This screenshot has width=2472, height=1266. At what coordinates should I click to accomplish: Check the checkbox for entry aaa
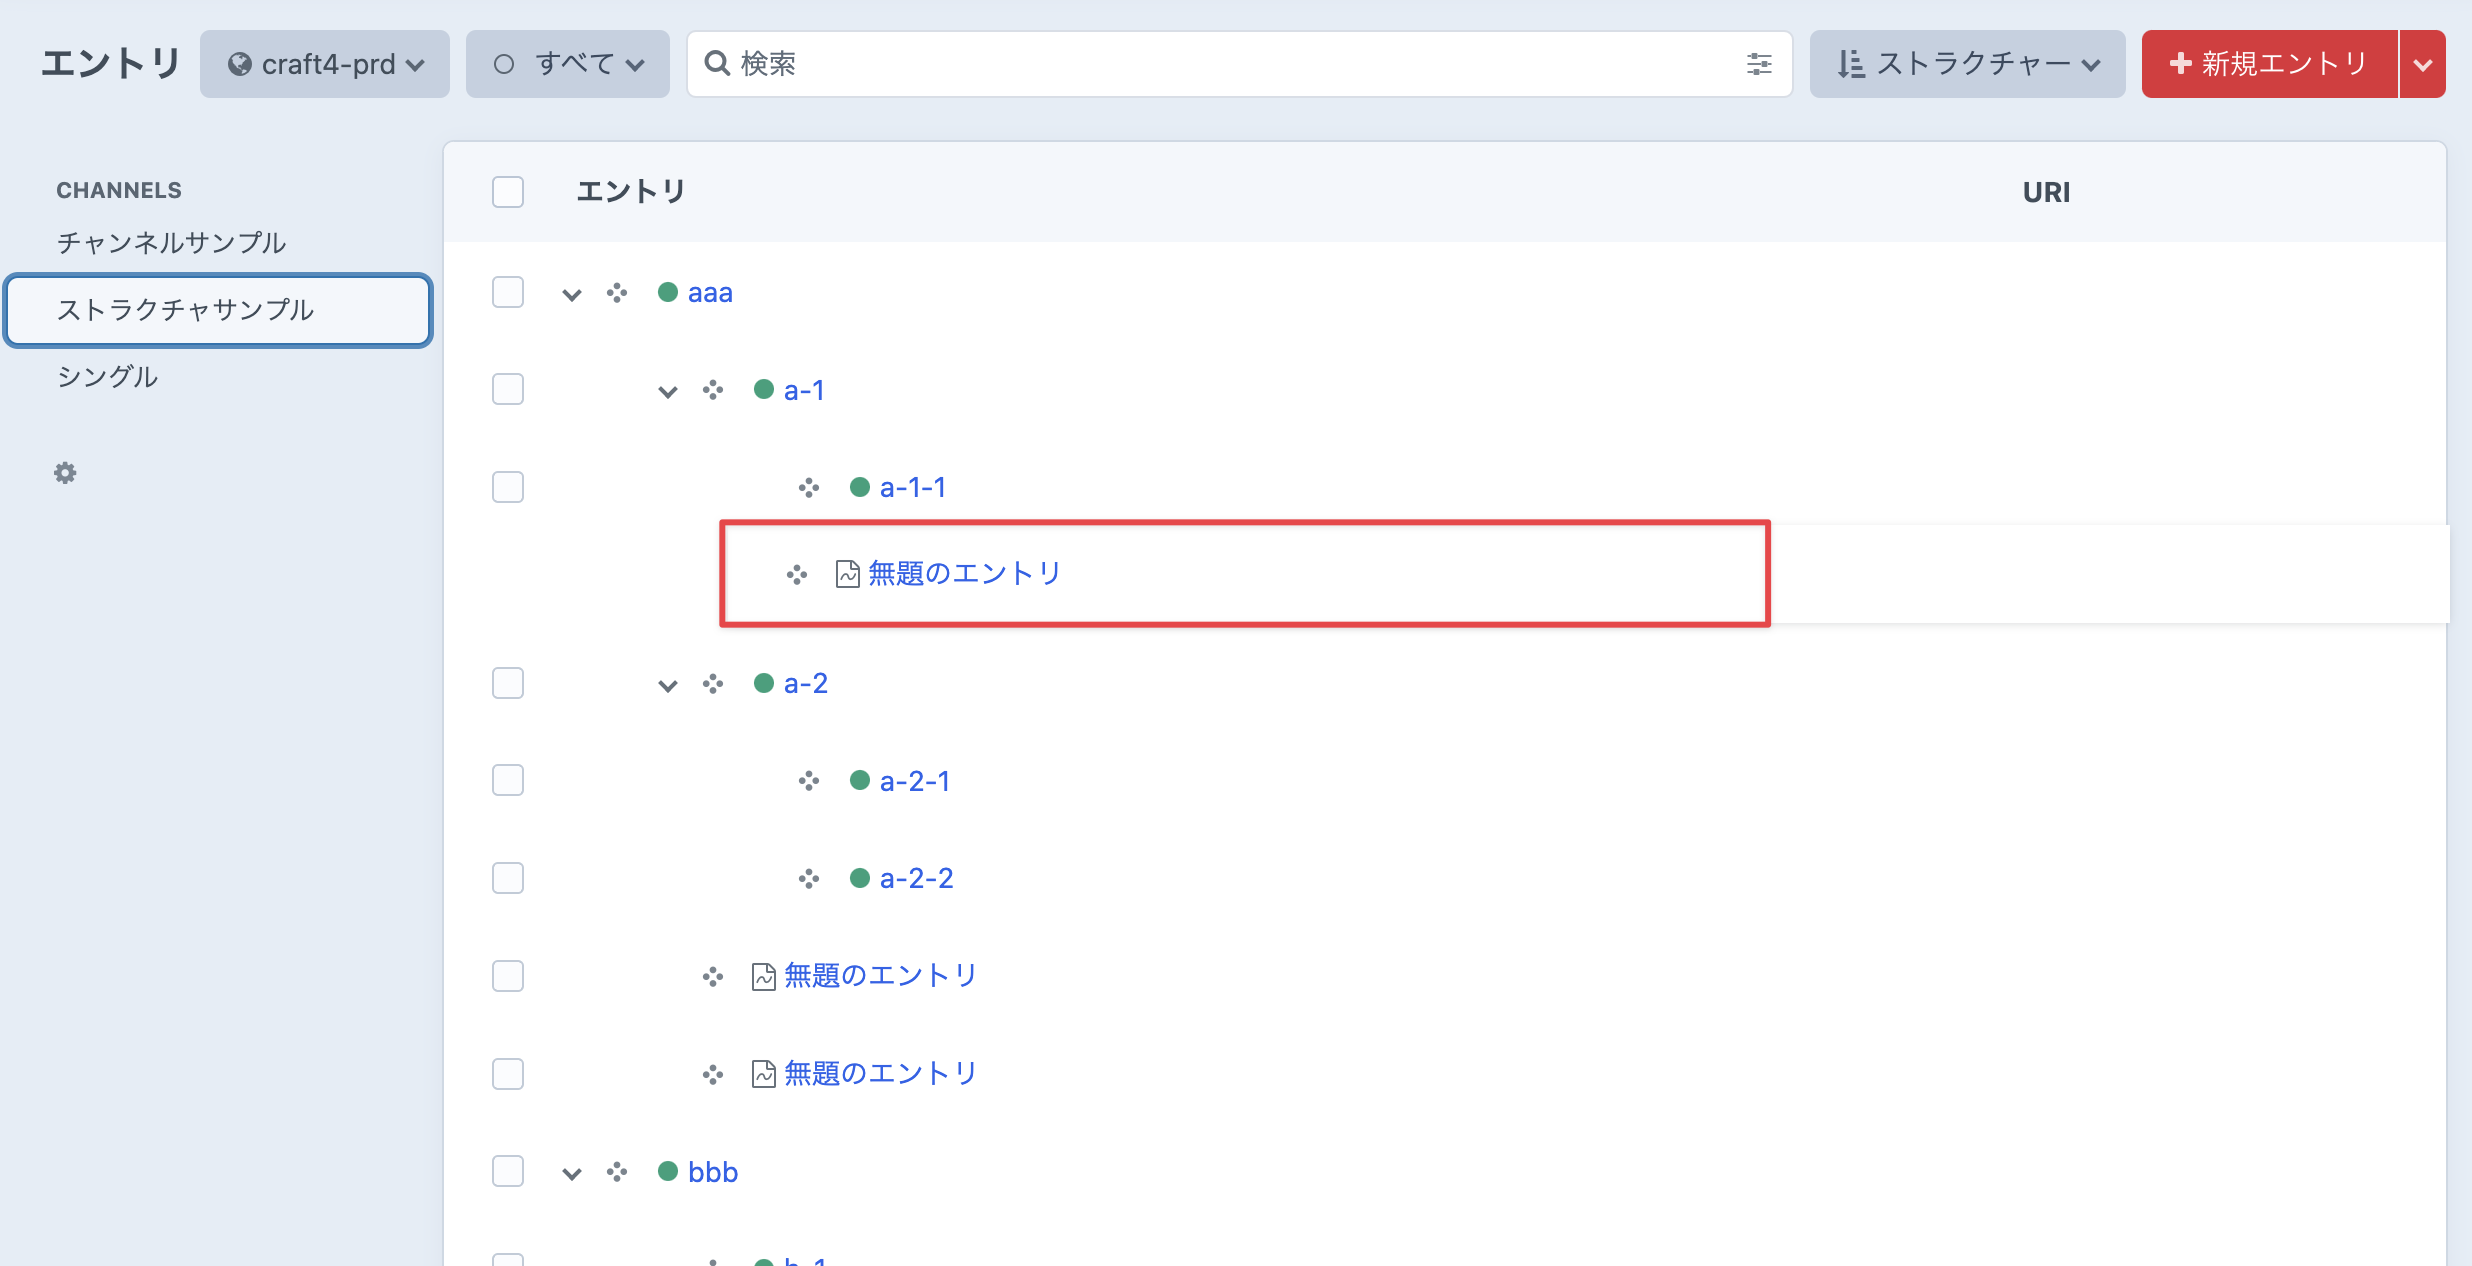coord(507,292)
